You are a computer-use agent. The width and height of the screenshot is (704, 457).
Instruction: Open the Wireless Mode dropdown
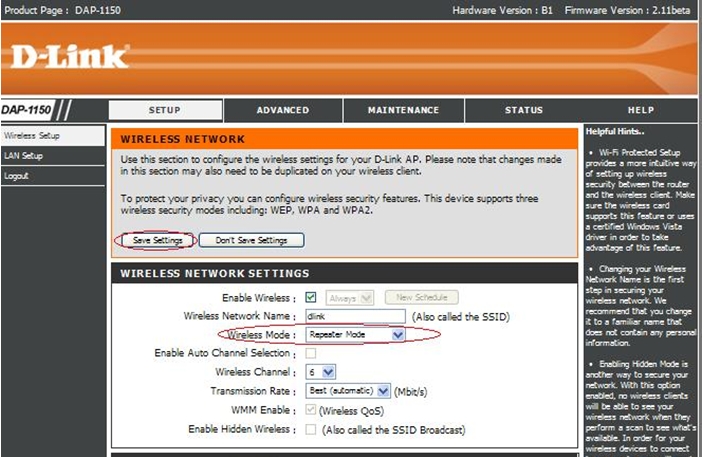pyautogui.click(x=354, y=335)
